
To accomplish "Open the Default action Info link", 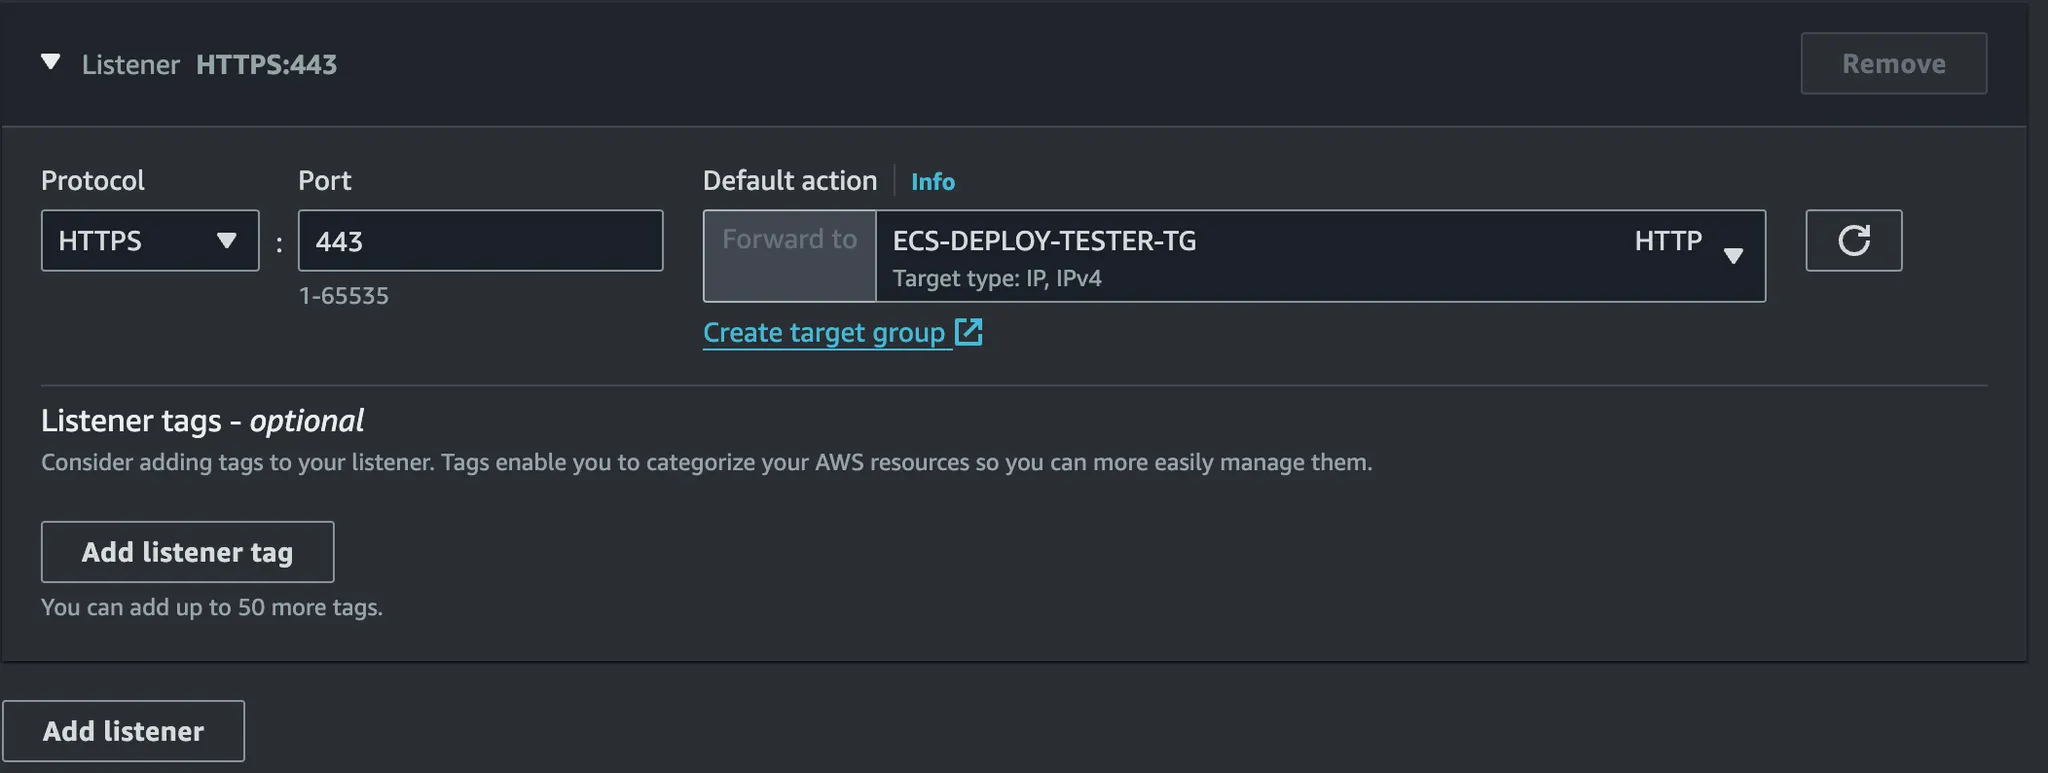I will pyautogui.click(x=932, y=182).
